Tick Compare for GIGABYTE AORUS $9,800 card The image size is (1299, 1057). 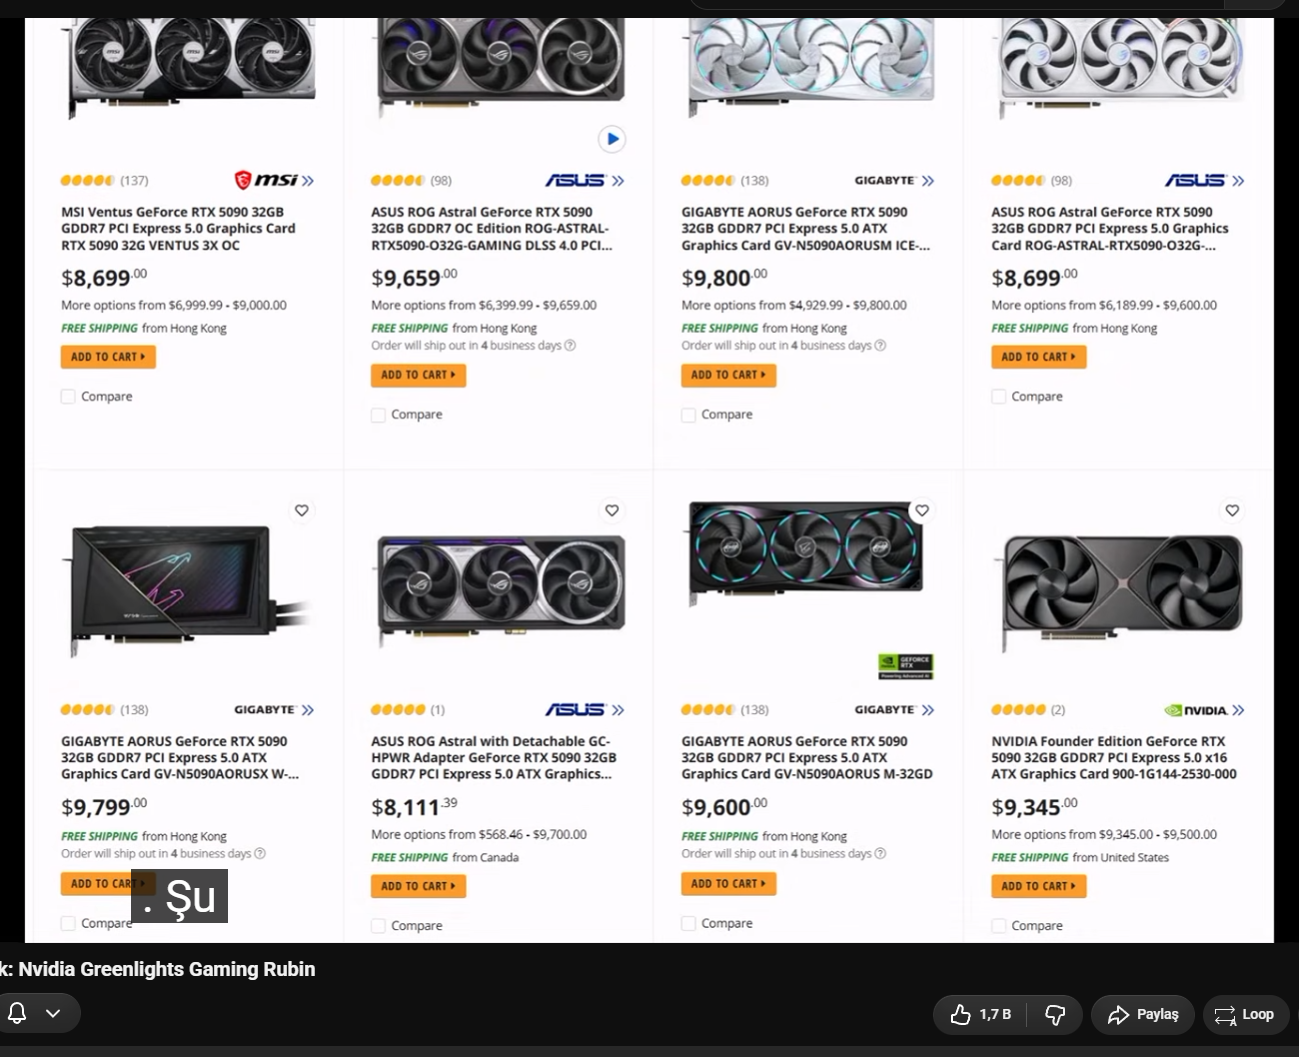click(688, 415)
